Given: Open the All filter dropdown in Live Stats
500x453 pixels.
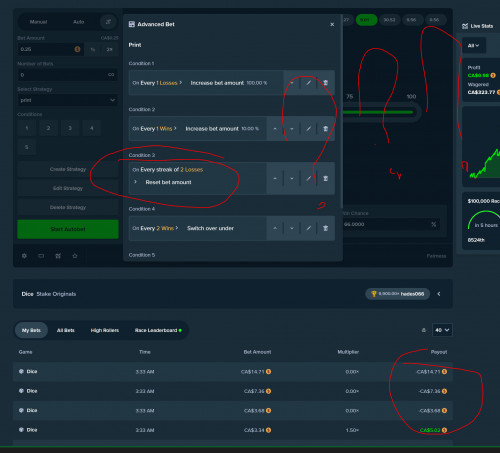Looking at the screenshot, I should pos(474,46).
